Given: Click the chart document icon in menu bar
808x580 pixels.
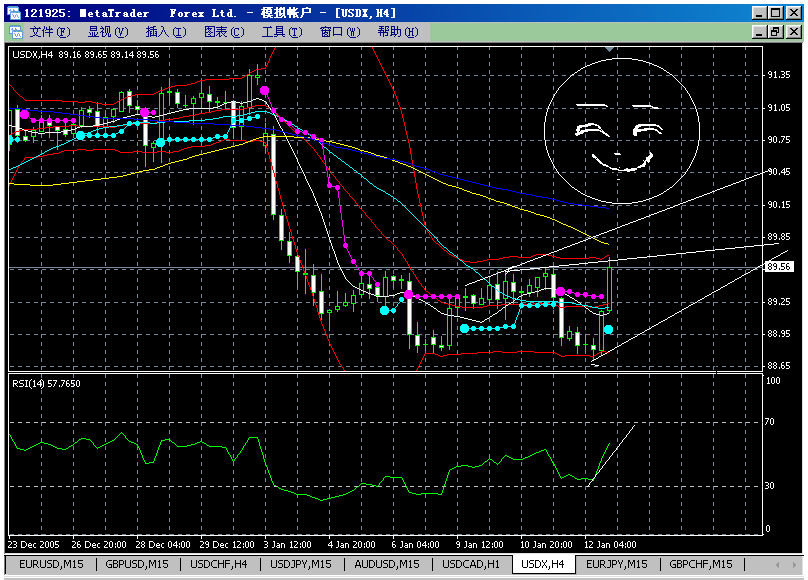Looking at the screenshot, I should pos(16,32).
